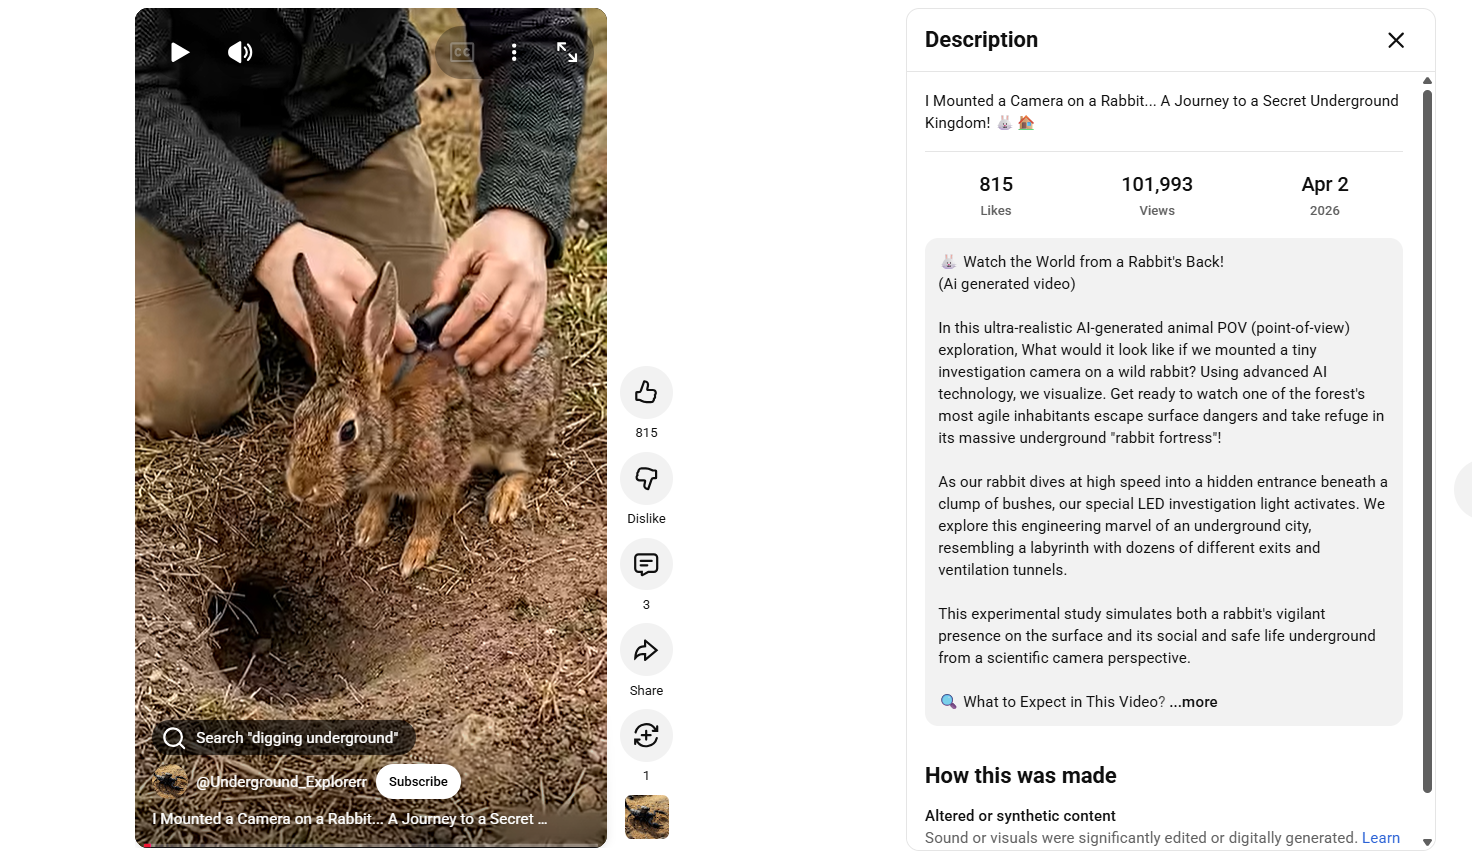Share this Short
This screenshot has width=1472, height=856.
click(646, 650)
